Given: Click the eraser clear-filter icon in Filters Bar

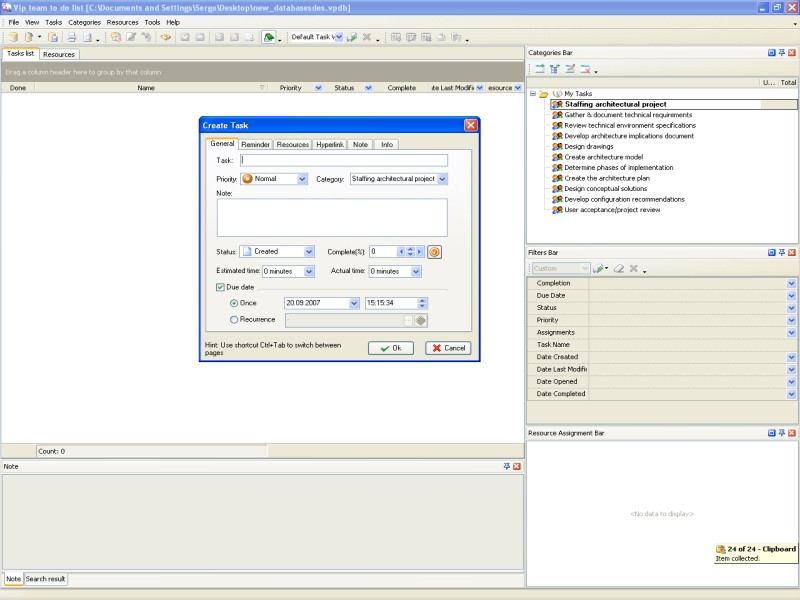Looking at the screenshot, I should tap(619, 269).
